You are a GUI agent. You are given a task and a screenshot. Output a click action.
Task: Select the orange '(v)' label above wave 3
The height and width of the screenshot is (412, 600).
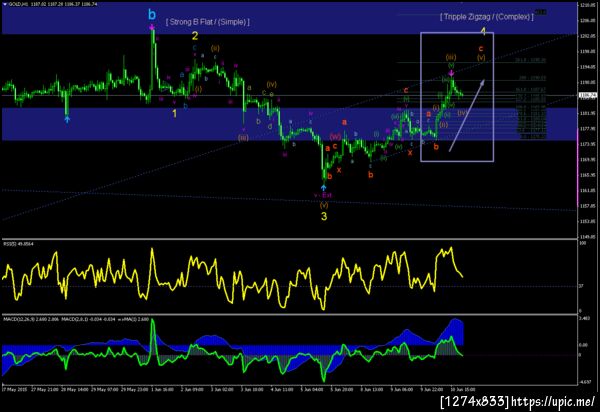click(324, 205)
